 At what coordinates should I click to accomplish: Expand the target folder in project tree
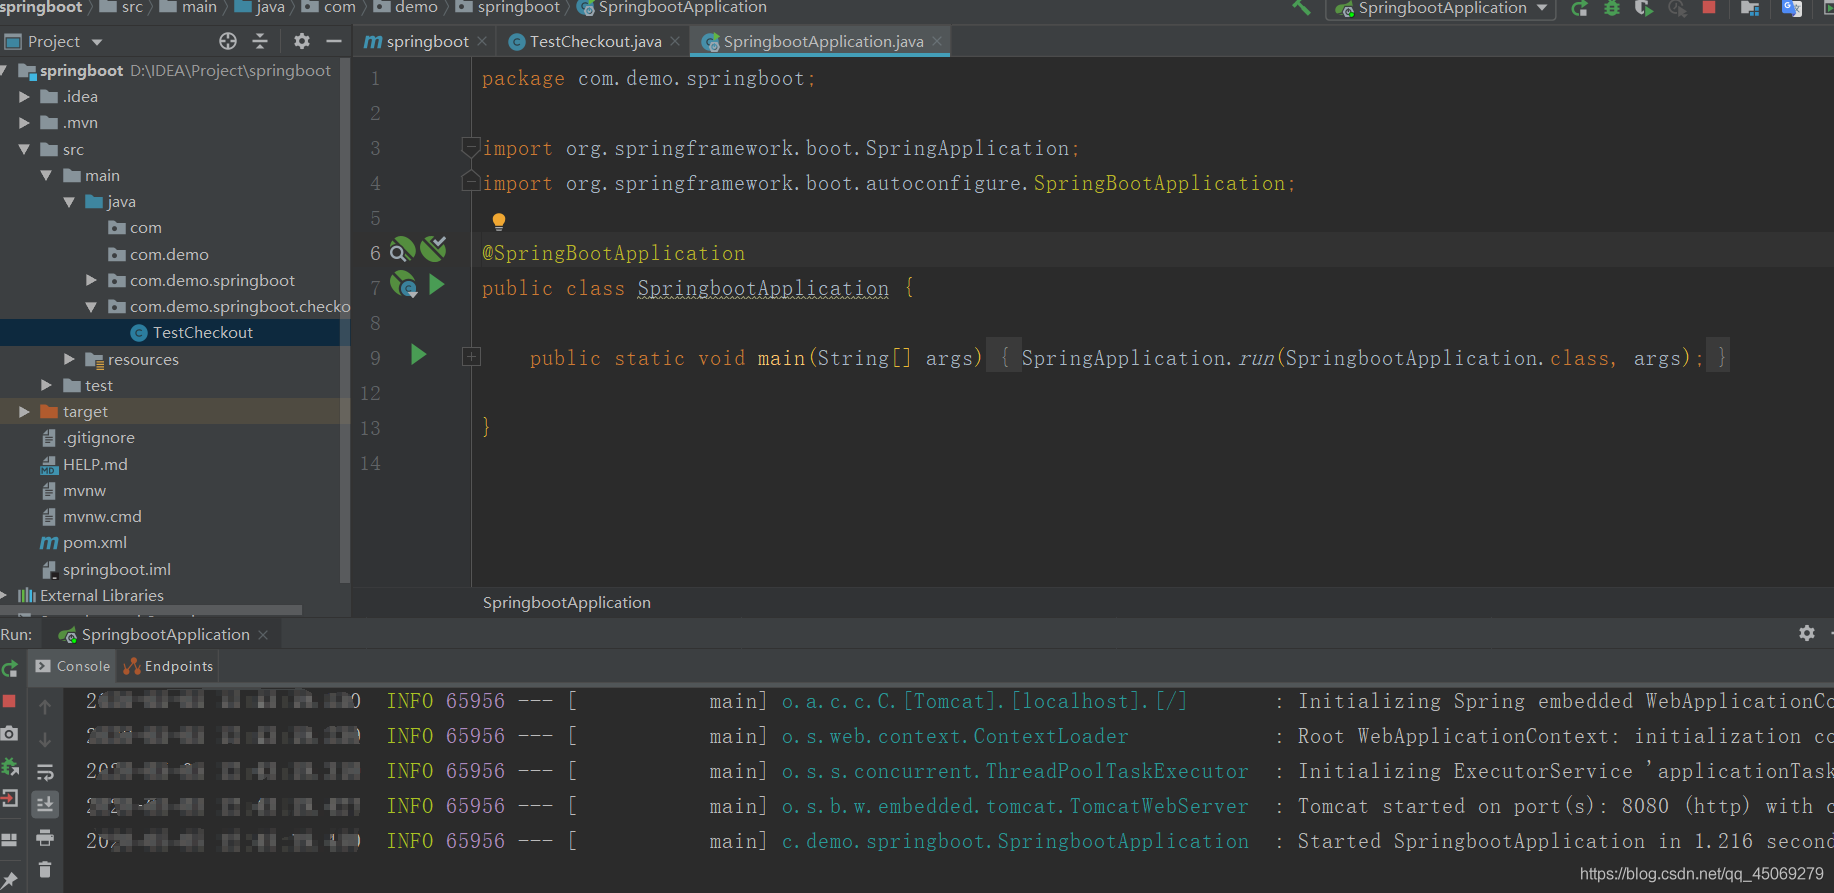[x=24, y=412]
